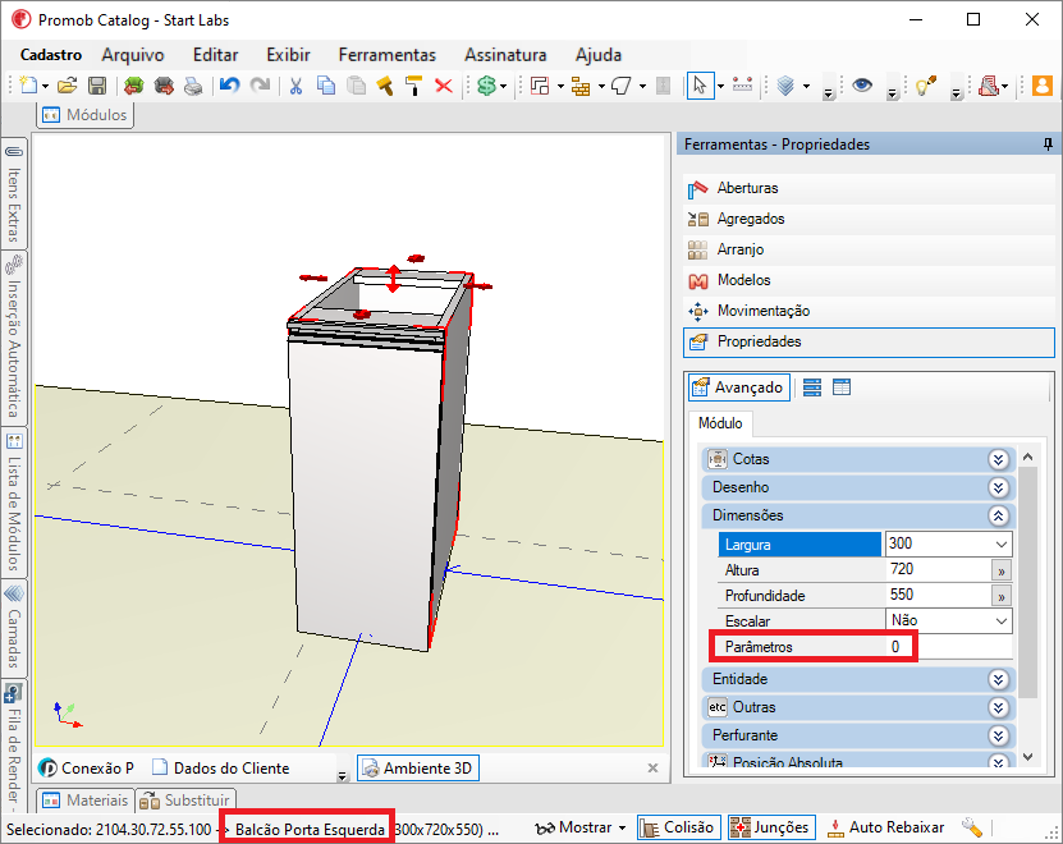Click the yellow brush icon
Viewport: 1063px width, 844px height.
tap(385, 85)
